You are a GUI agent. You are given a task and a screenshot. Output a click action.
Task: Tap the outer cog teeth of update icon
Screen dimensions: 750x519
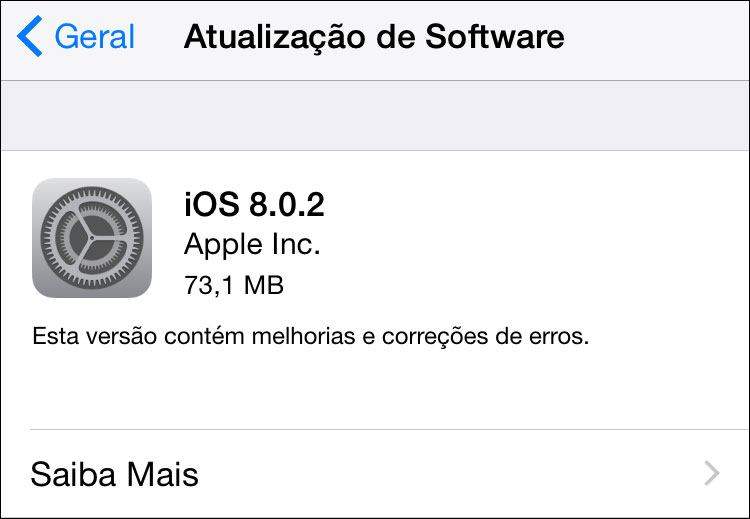point(92,191)
